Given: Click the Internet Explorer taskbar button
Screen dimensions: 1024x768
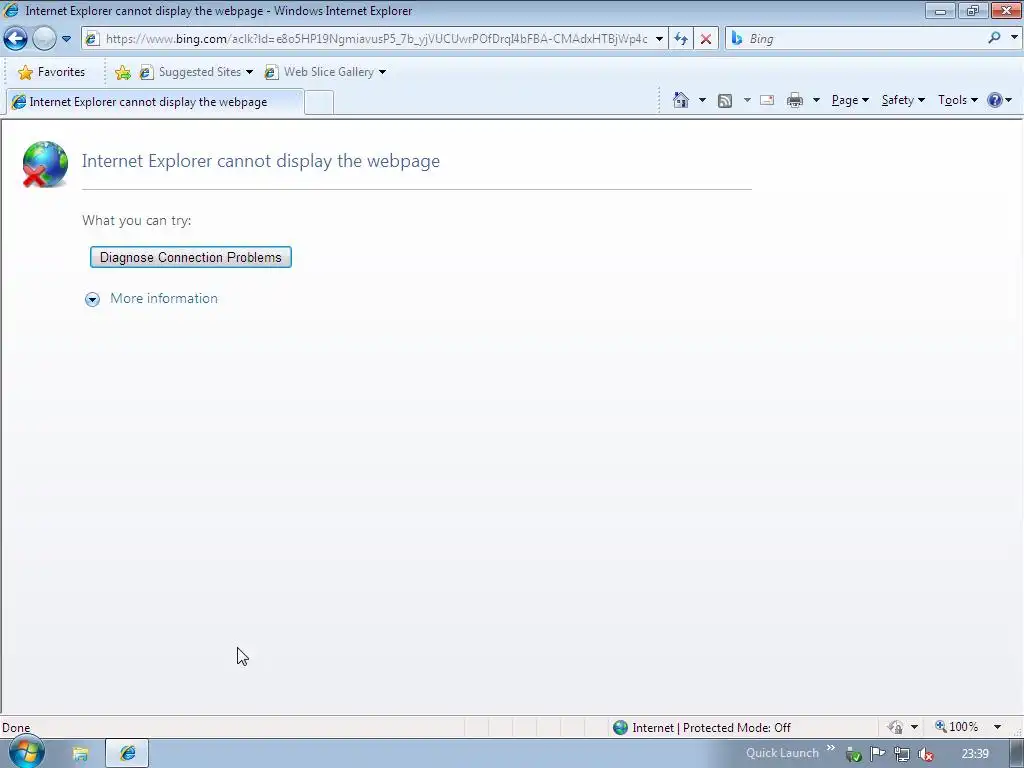Looking at the screenshot, I should click(127, 754).
